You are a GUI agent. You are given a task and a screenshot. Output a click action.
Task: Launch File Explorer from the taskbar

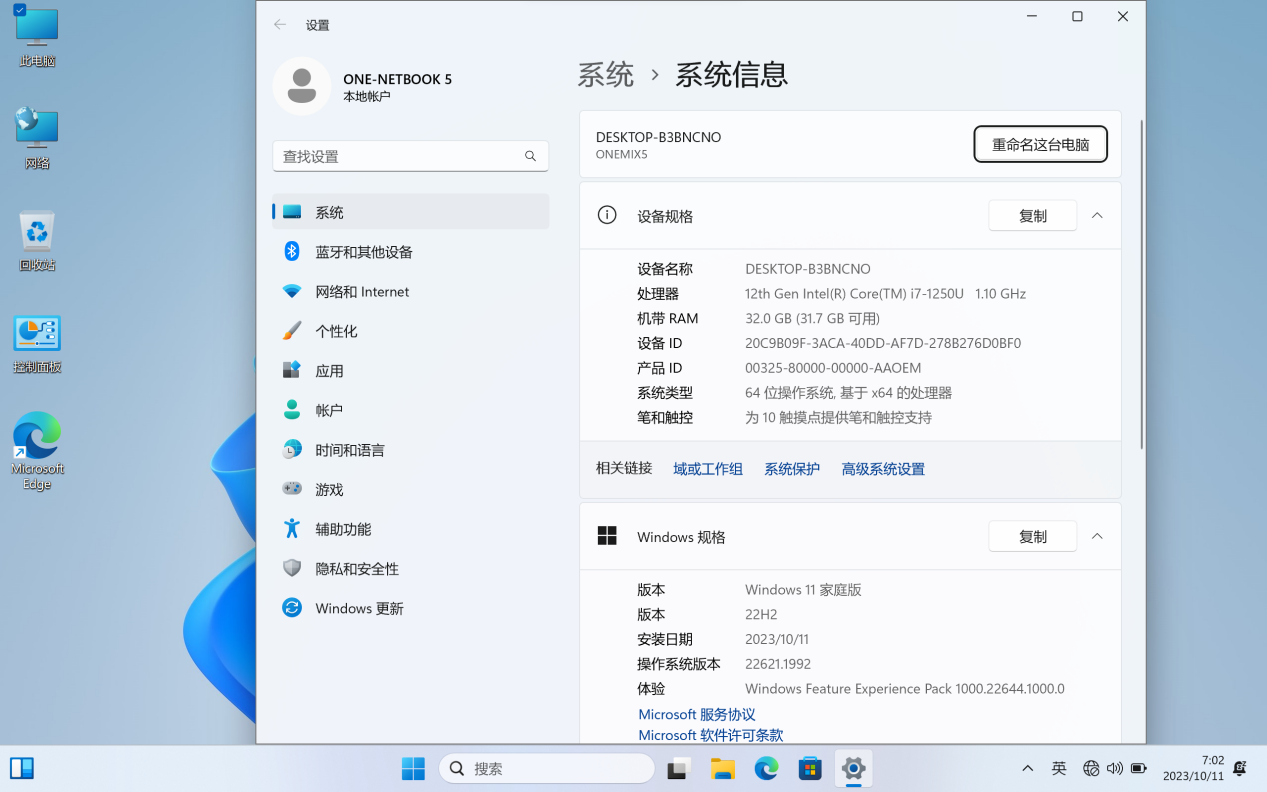tap(723, 768)
